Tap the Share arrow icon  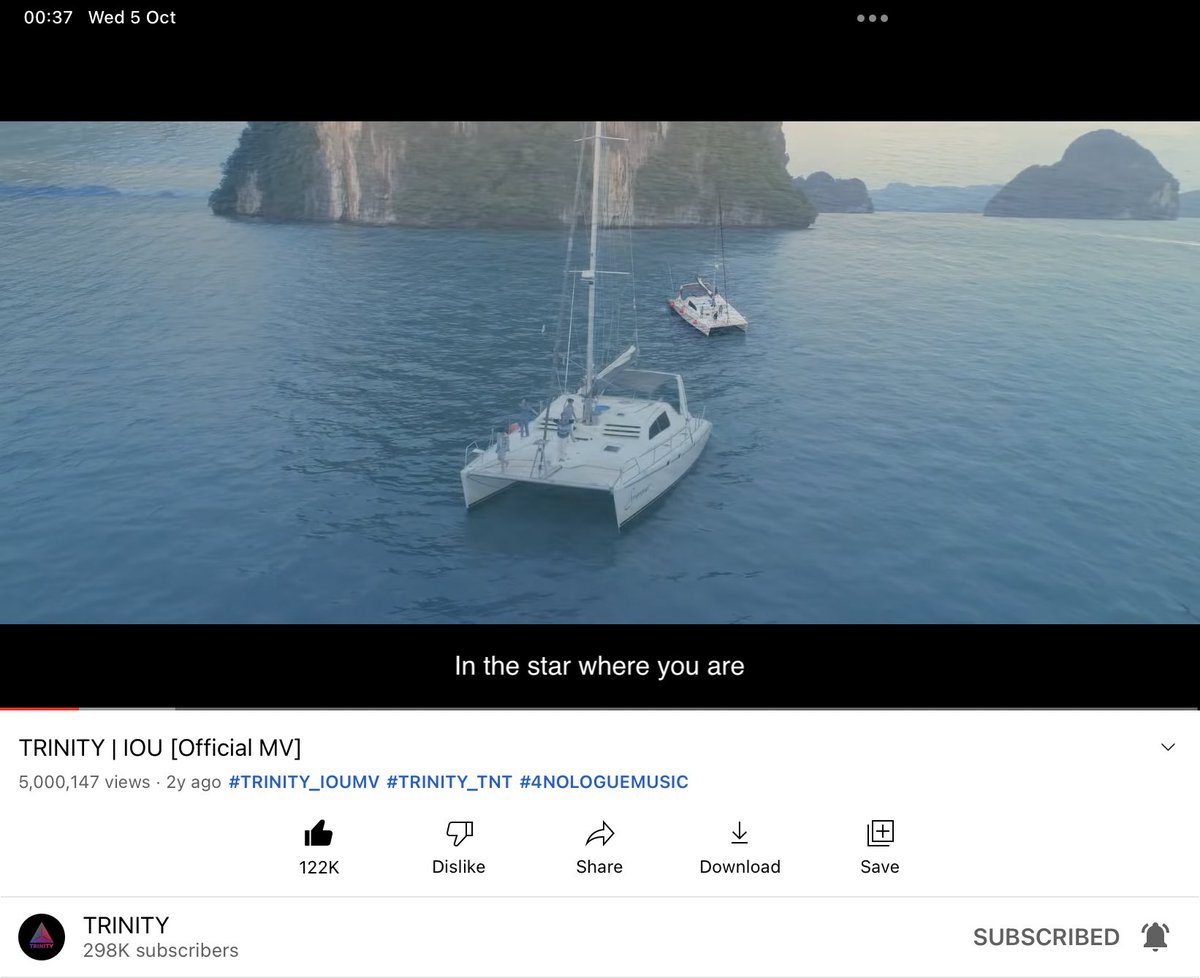[599, 833]
